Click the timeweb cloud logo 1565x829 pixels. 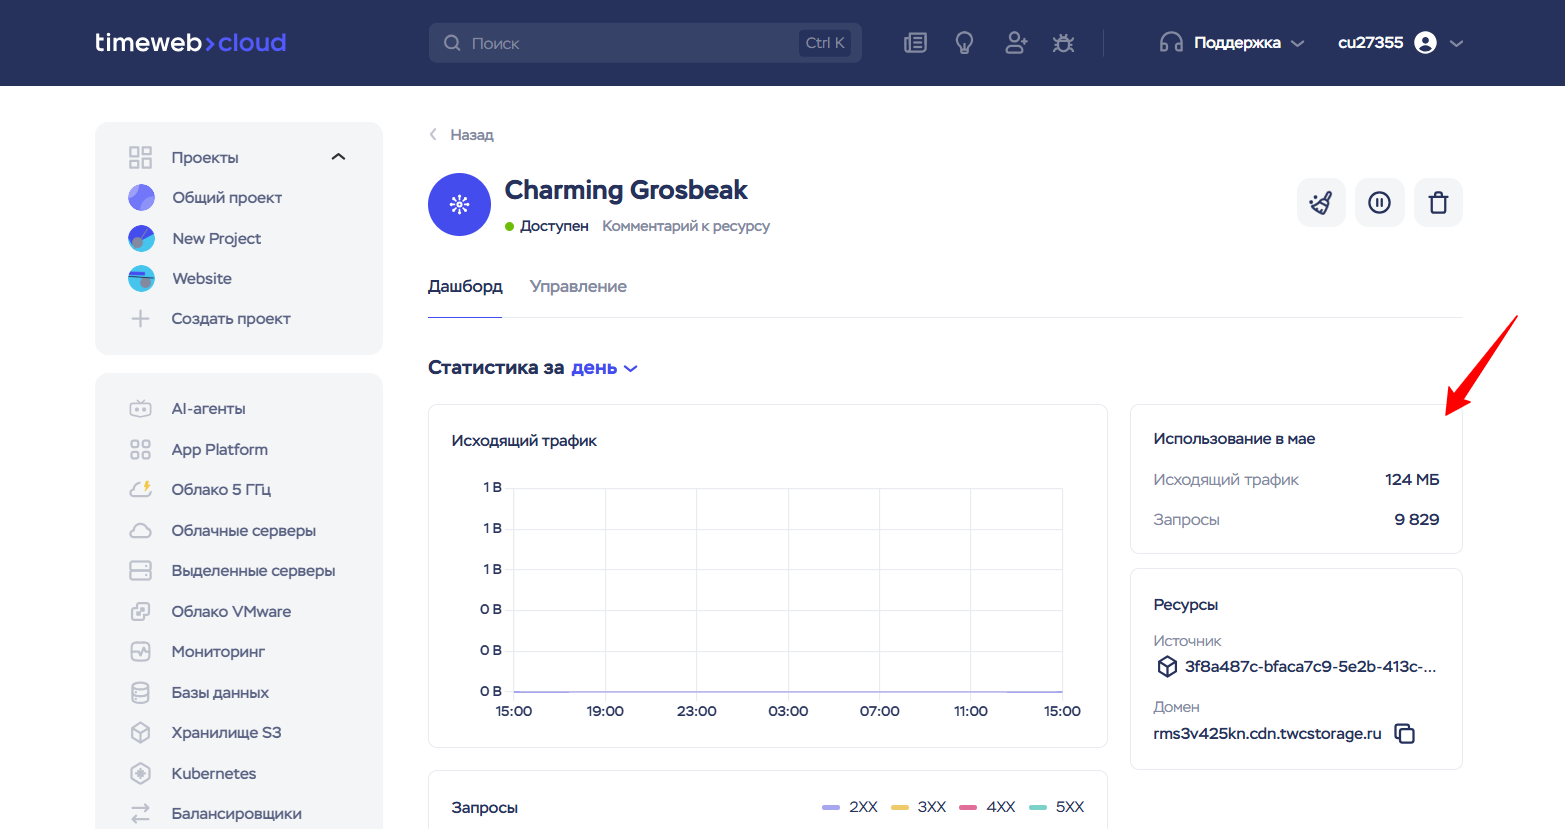[191, 43]
